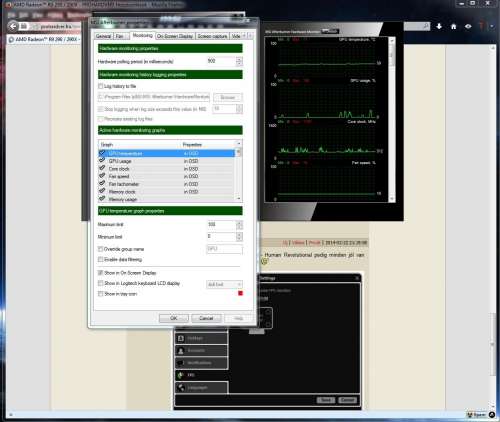Toggle the Core clock graph checkmark
500x422 pixels.
click(x=102, y=168)
